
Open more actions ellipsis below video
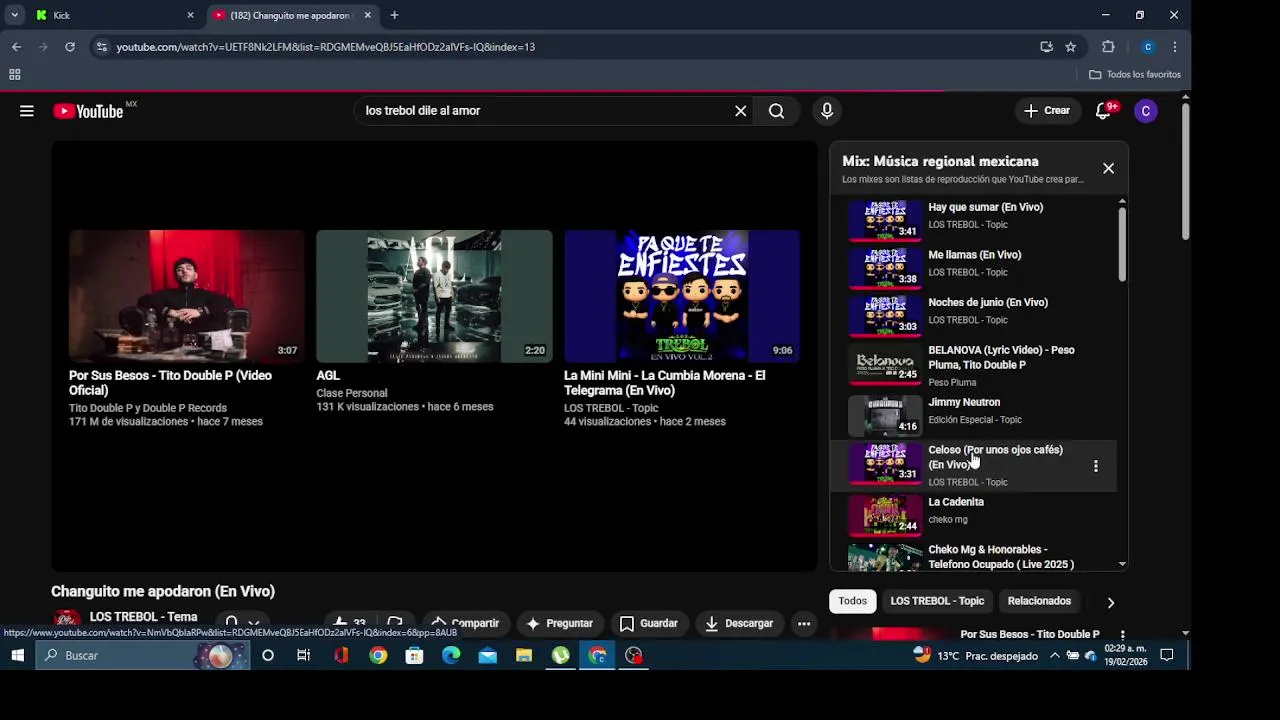803,623
